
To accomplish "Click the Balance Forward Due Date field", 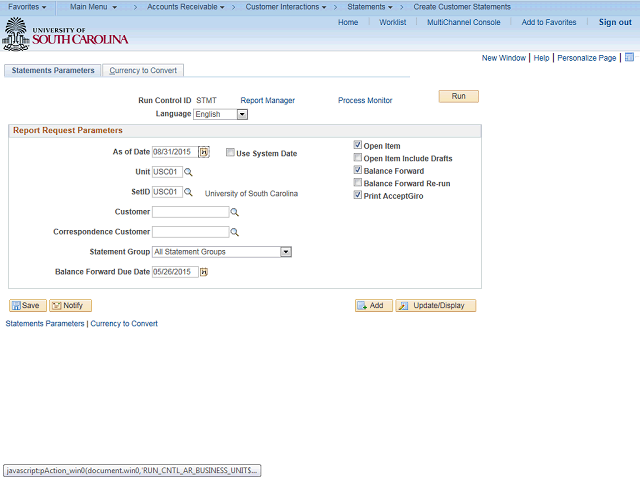I will tap(175, 272).
